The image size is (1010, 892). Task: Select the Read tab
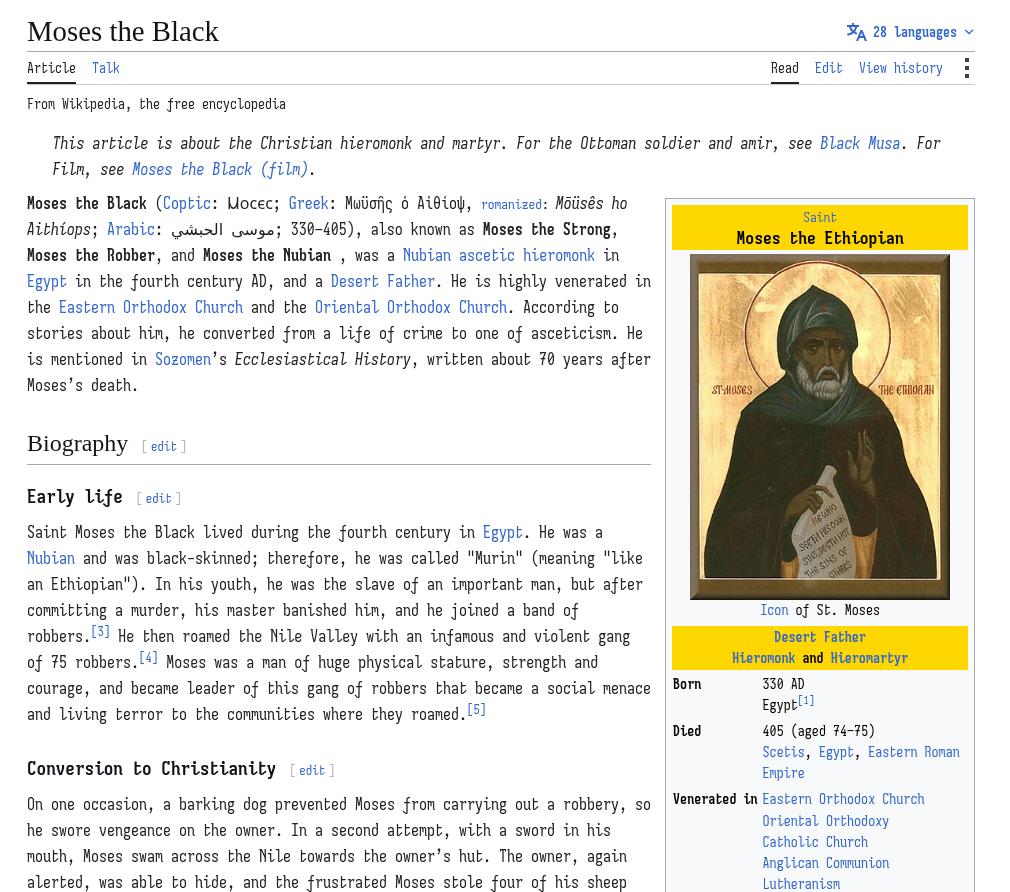tap(785, 68)
